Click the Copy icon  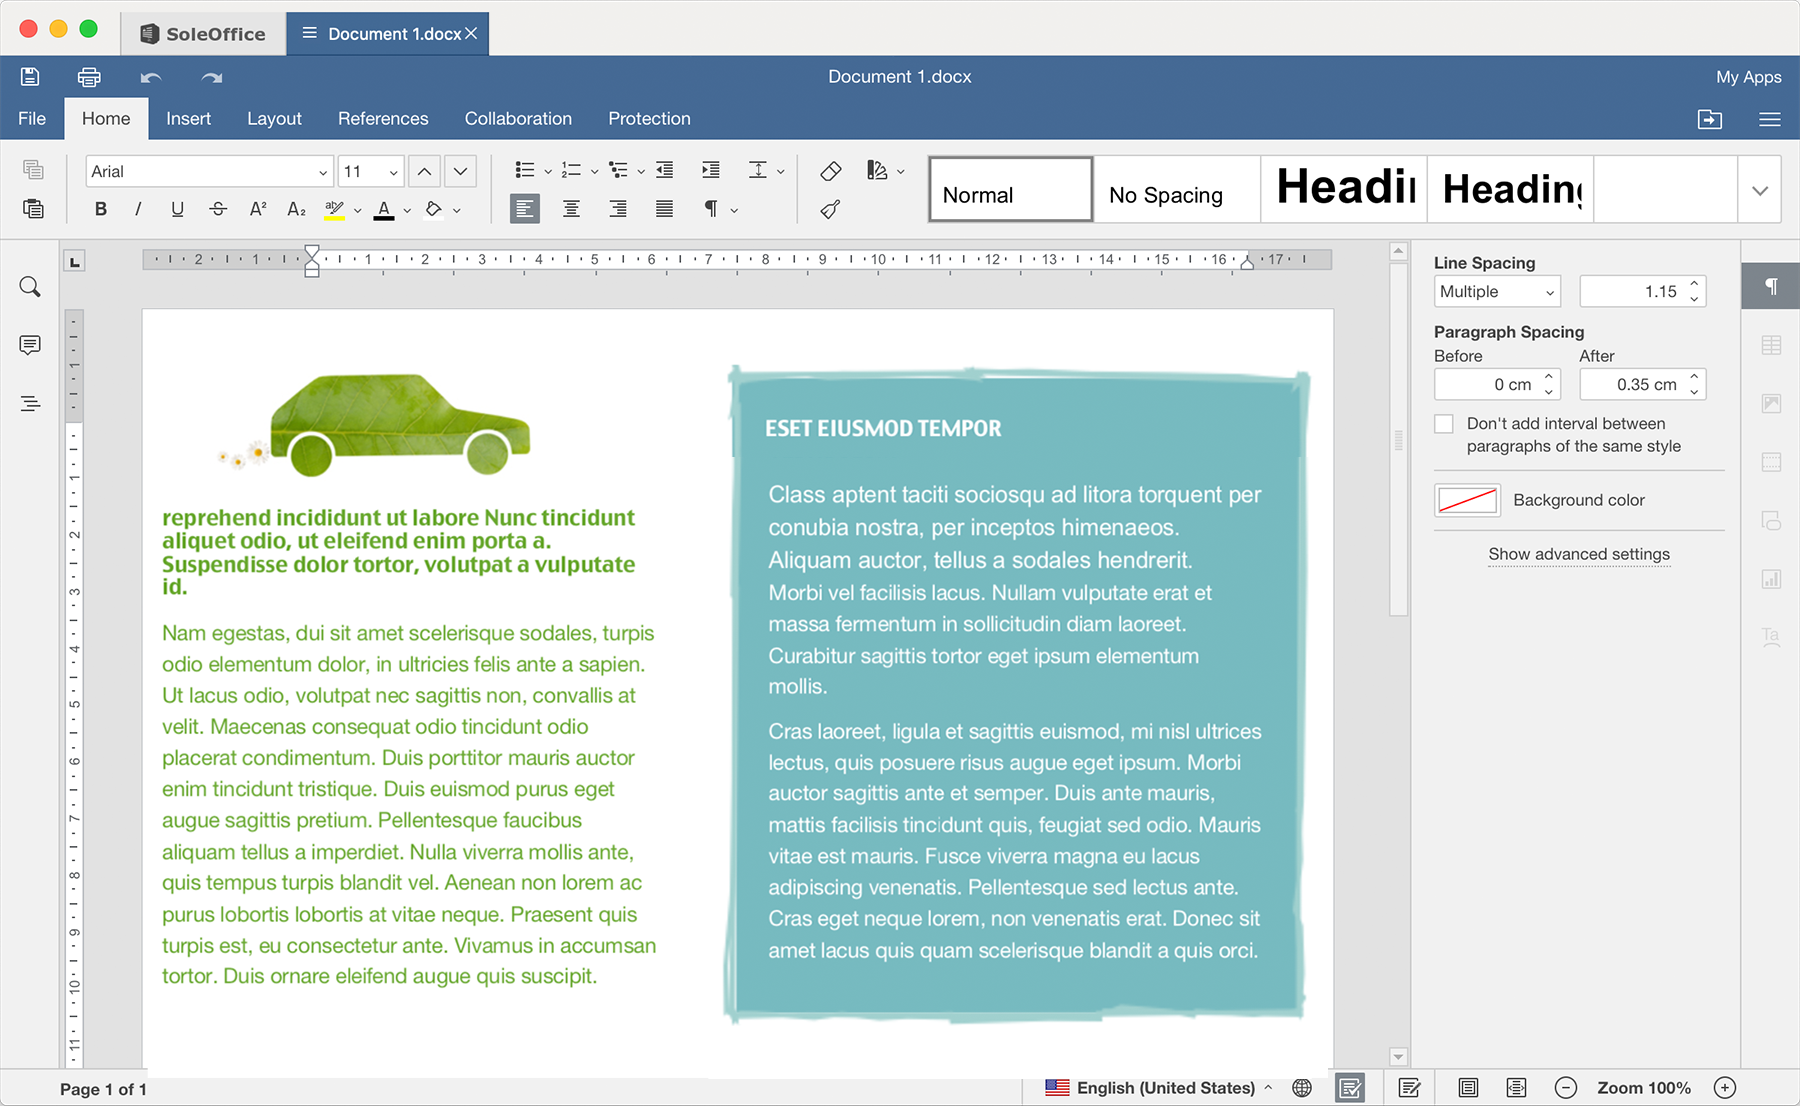point(33,170)
